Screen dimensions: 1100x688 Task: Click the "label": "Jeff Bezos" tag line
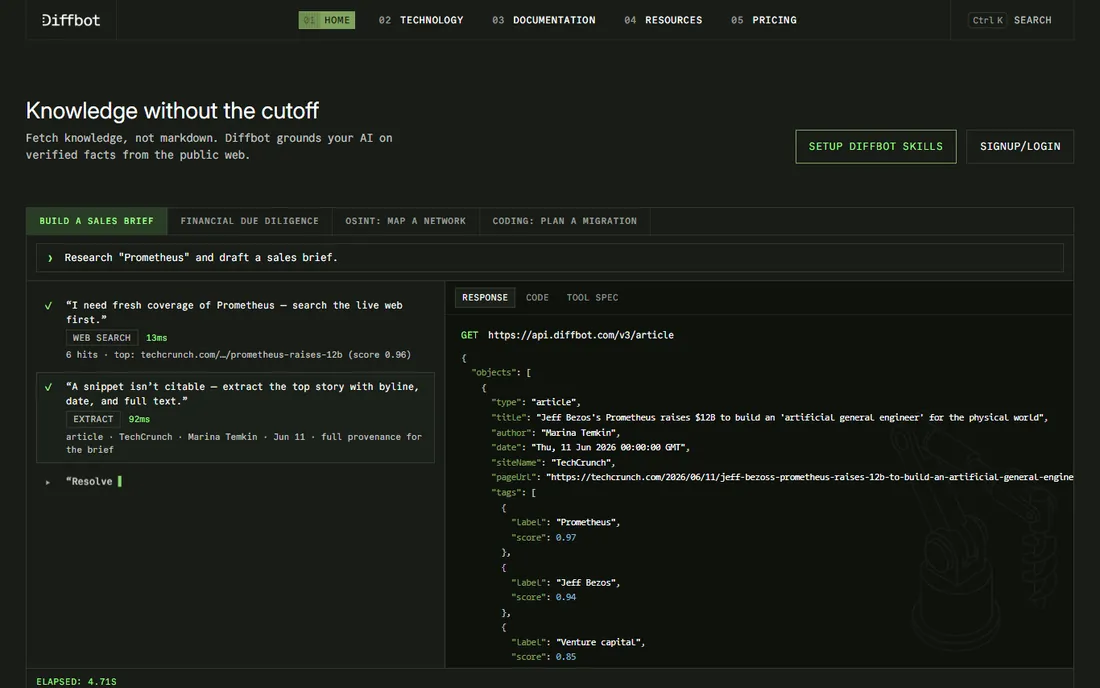click(565, 583)
